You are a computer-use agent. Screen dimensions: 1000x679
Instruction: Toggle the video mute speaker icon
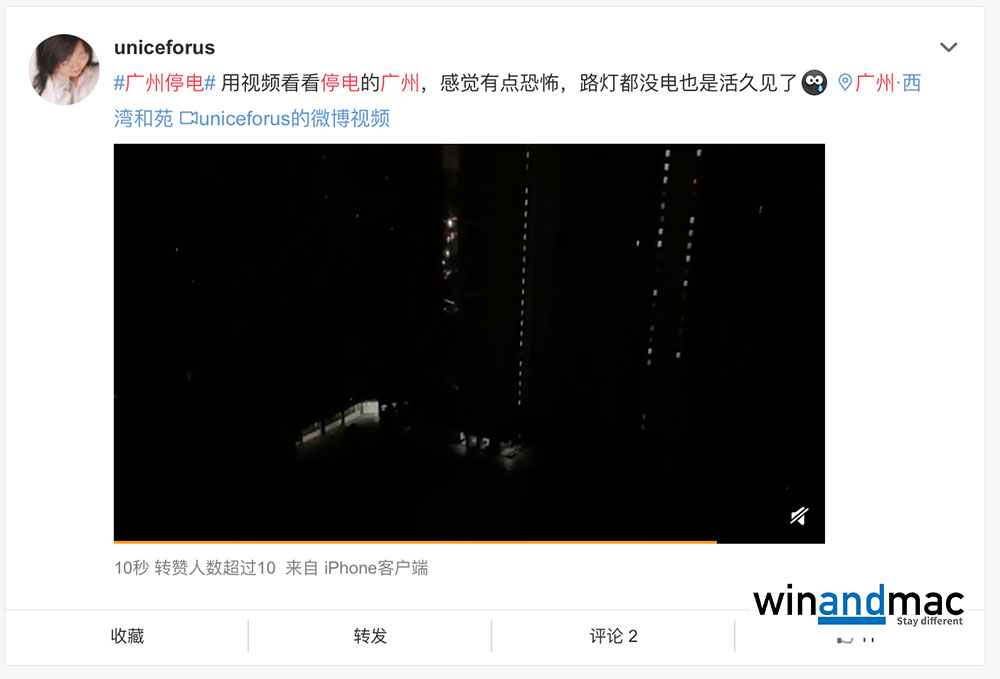tap(799, 515)
